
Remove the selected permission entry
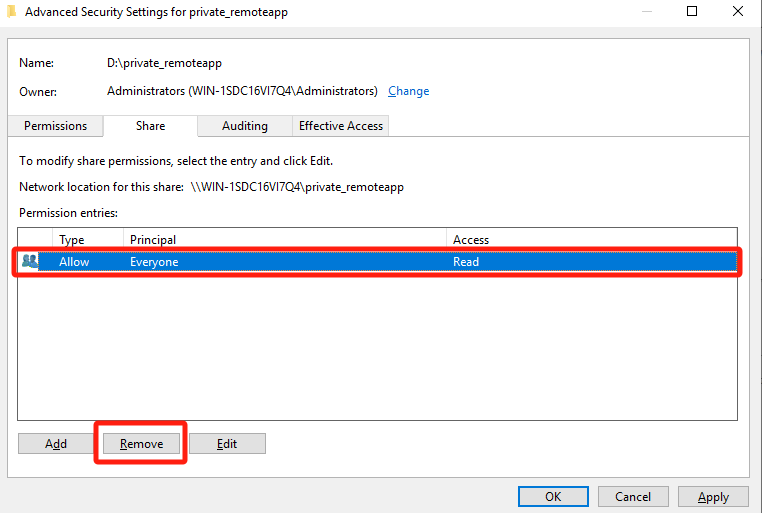click(141, 443)
